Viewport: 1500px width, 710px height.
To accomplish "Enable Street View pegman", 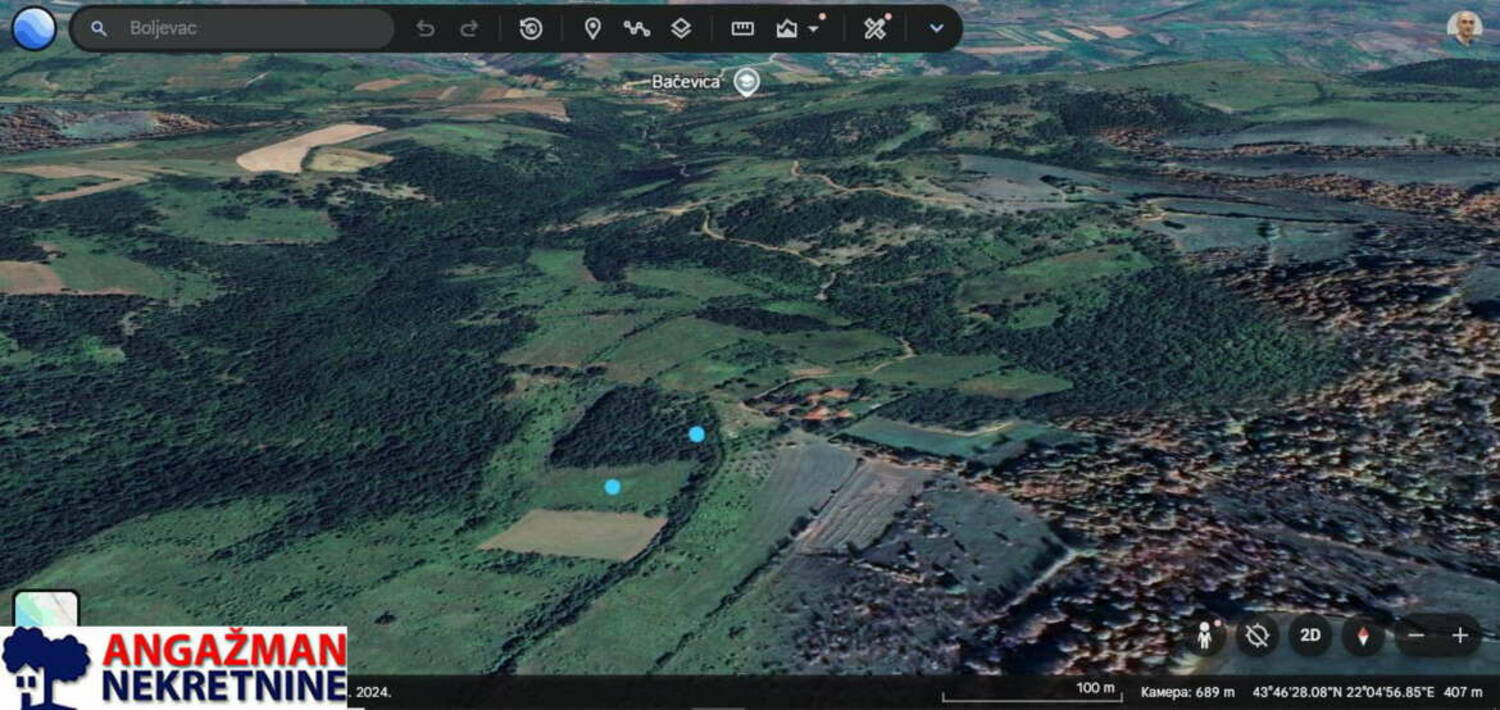I will click(1205, 635).
